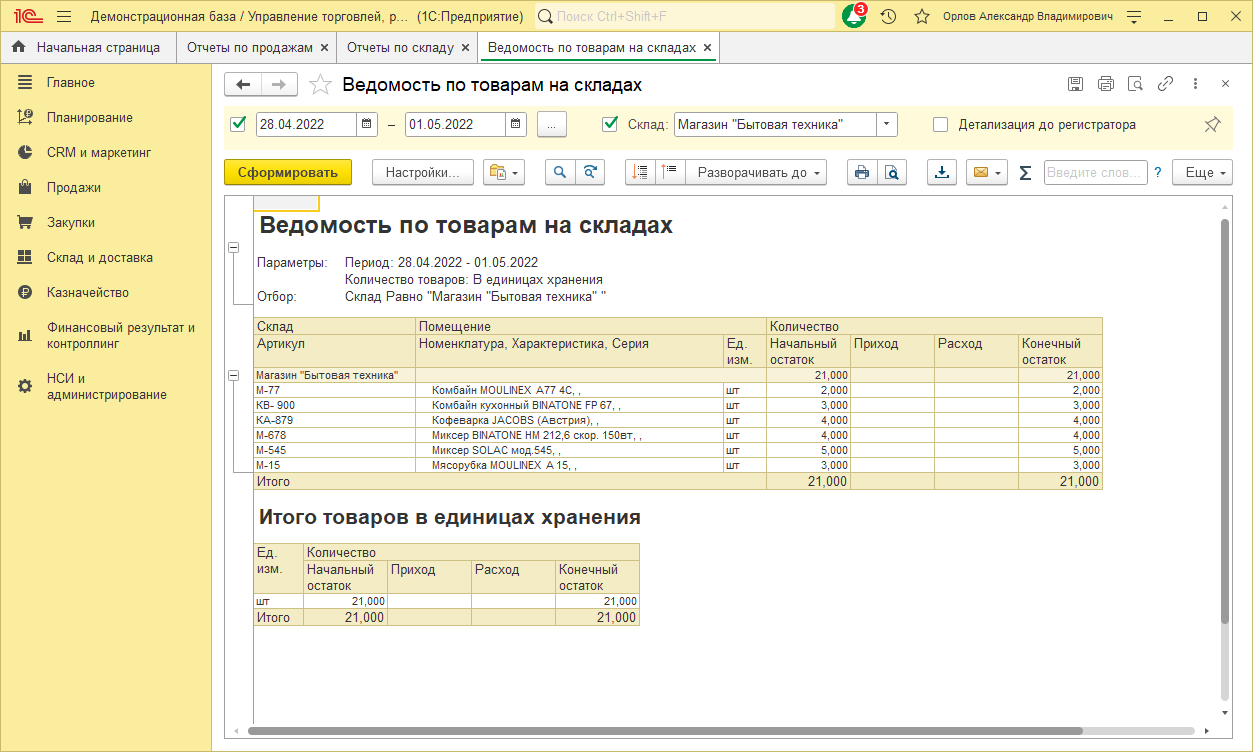The image size is (1253, 752).
Task: Open the Настройки... button
Action: (422, 172)
